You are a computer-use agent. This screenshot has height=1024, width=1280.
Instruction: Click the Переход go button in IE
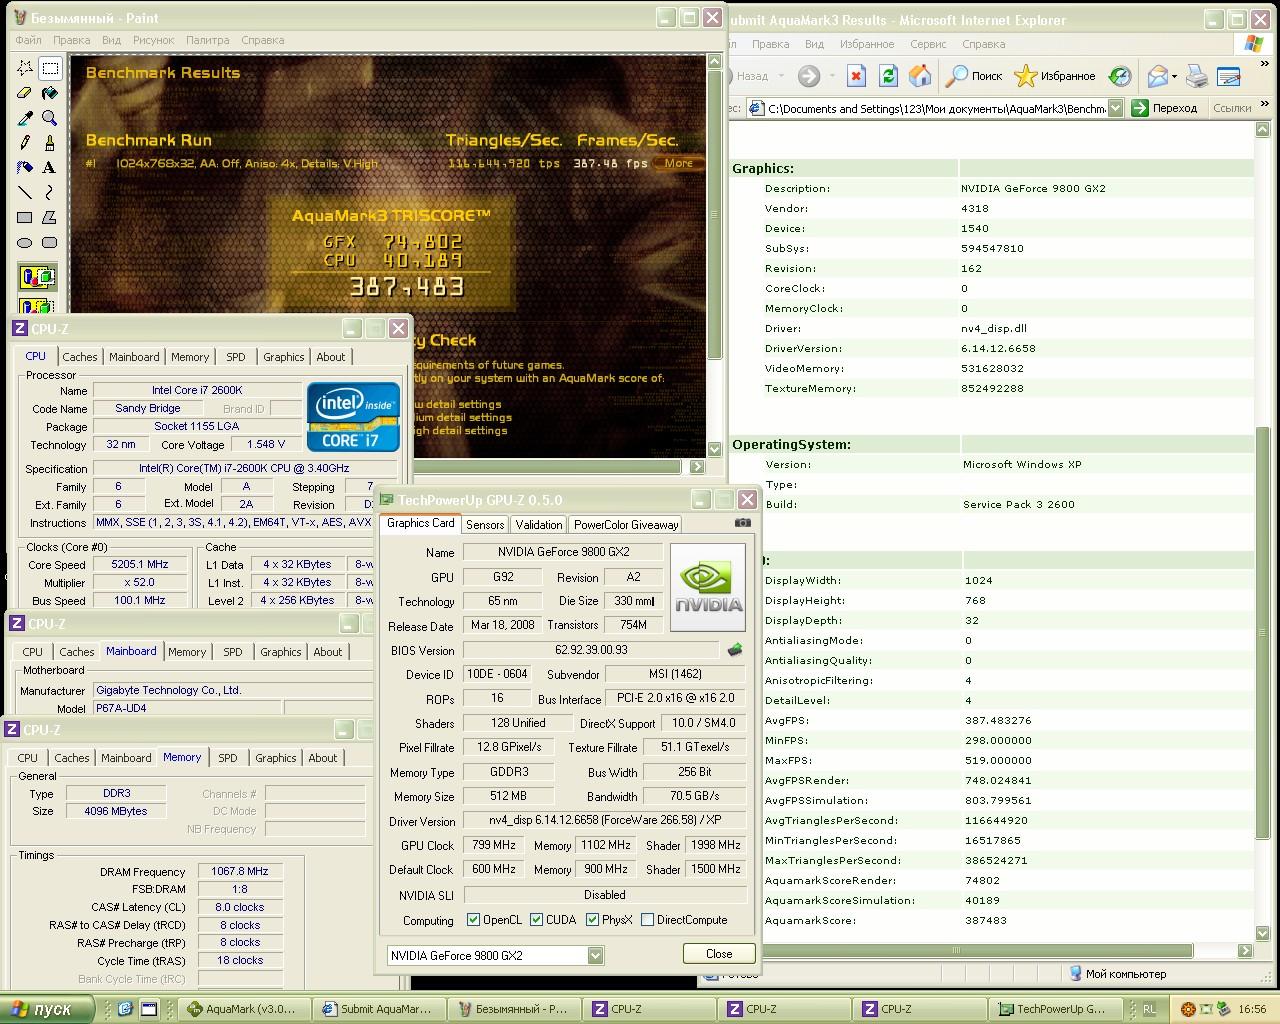1164,108
